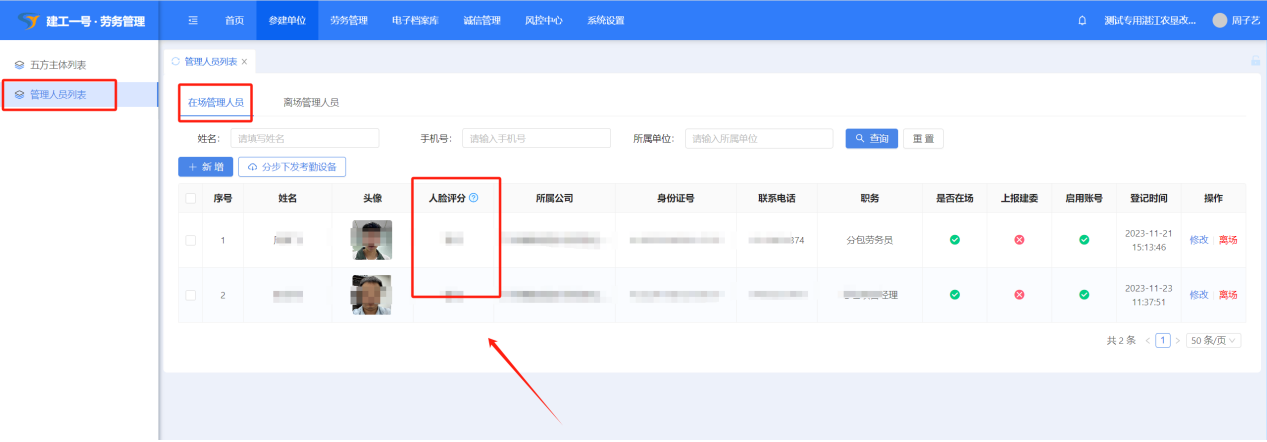
Task: Click the 手机号 input field
Action: [x=537, y=139]
